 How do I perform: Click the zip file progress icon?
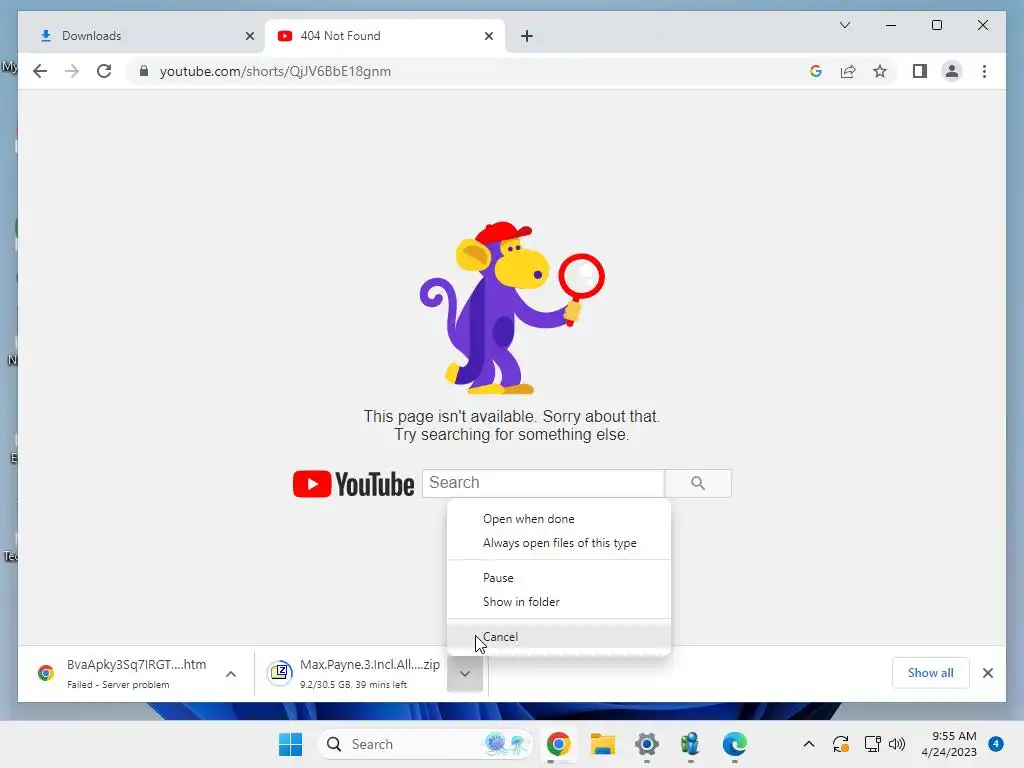280,673
